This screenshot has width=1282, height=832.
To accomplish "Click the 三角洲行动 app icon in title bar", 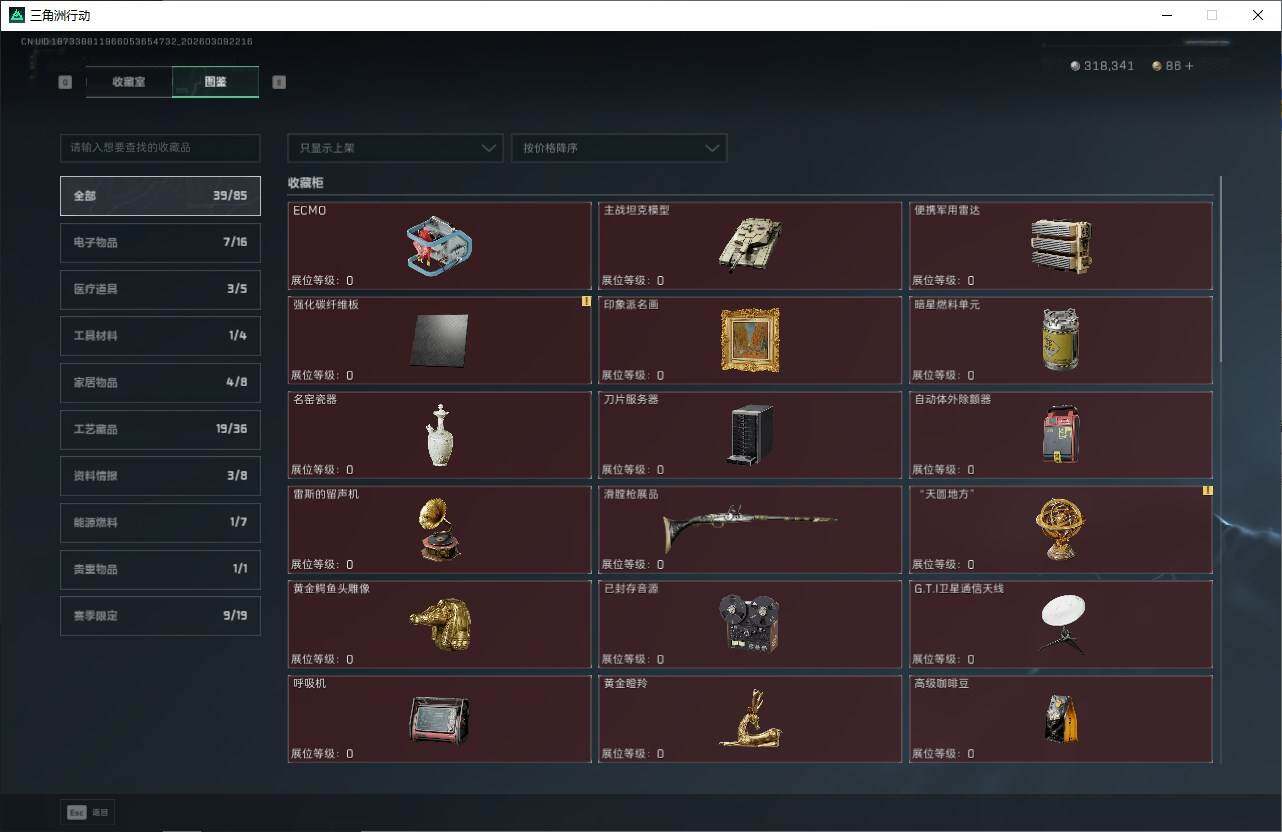I will click(16, 15).
